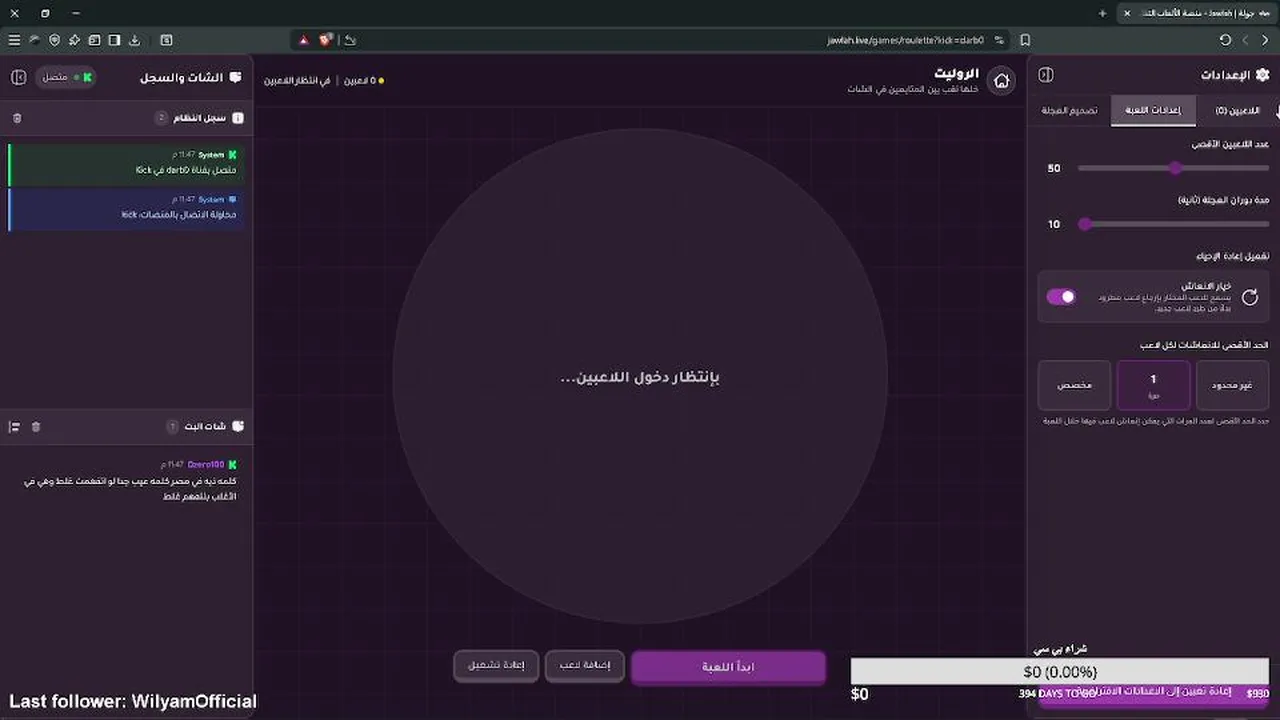Click the share page icon in address bar

click(x=349, y=40)
